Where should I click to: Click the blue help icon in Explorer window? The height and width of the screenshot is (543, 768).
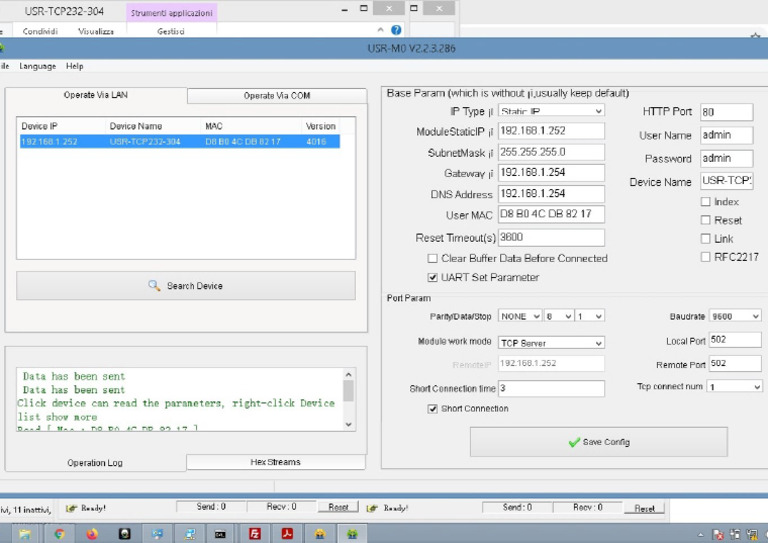point(396,30)
